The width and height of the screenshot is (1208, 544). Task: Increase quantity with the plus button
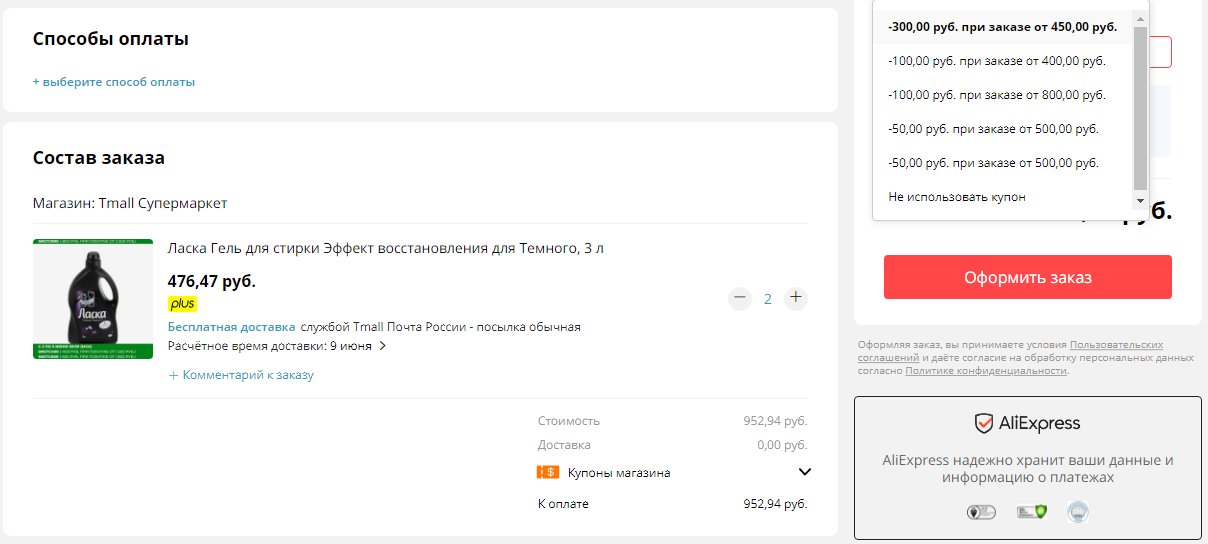pos(795,298)
